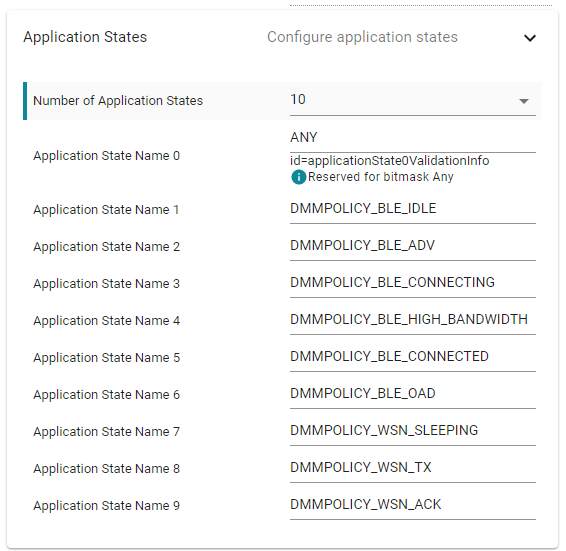Click the Application State Name 2 label
The width and height of the screenshot is (566, 551).
[106, 247]
